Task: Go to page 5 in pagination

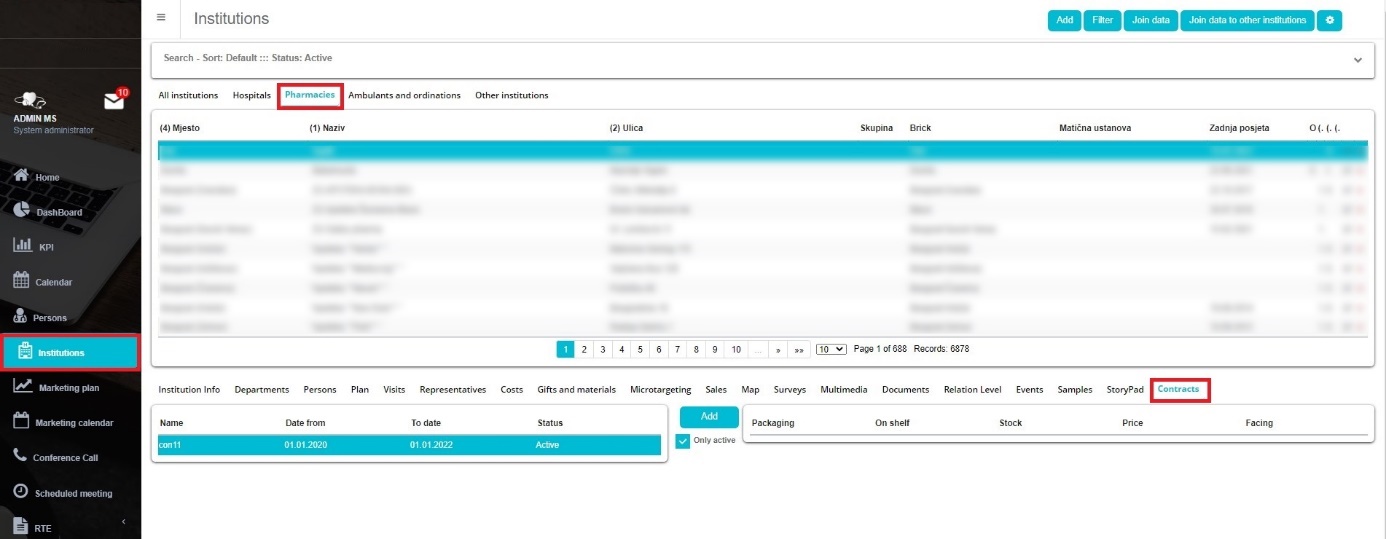Action: click(x=640, y=349)
